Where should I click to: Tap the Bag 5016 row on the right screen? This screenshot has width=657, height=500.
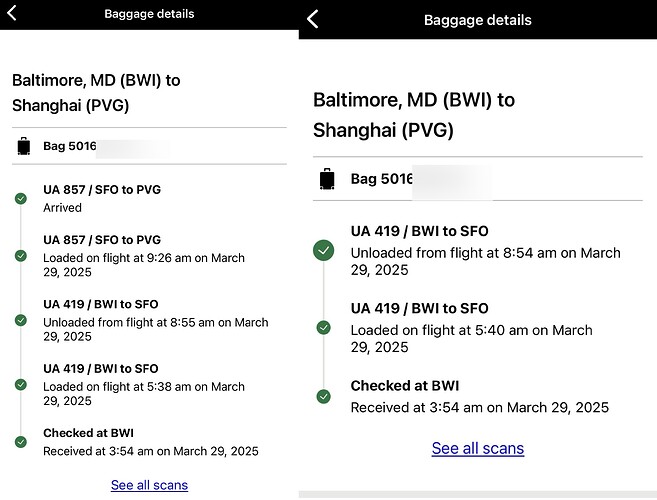(x=478, y=179)
